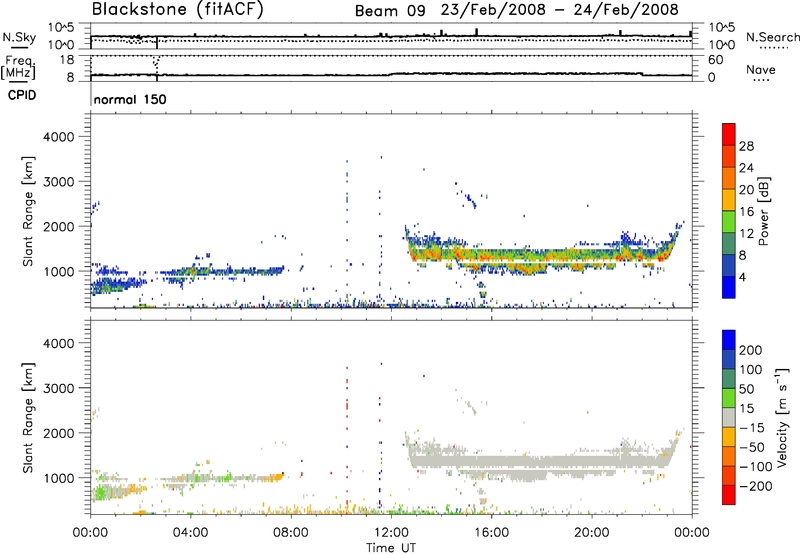This screenshot has width=800, height=554.
Task: Click the "12" value on power color bar
Action: click(746, 234)
